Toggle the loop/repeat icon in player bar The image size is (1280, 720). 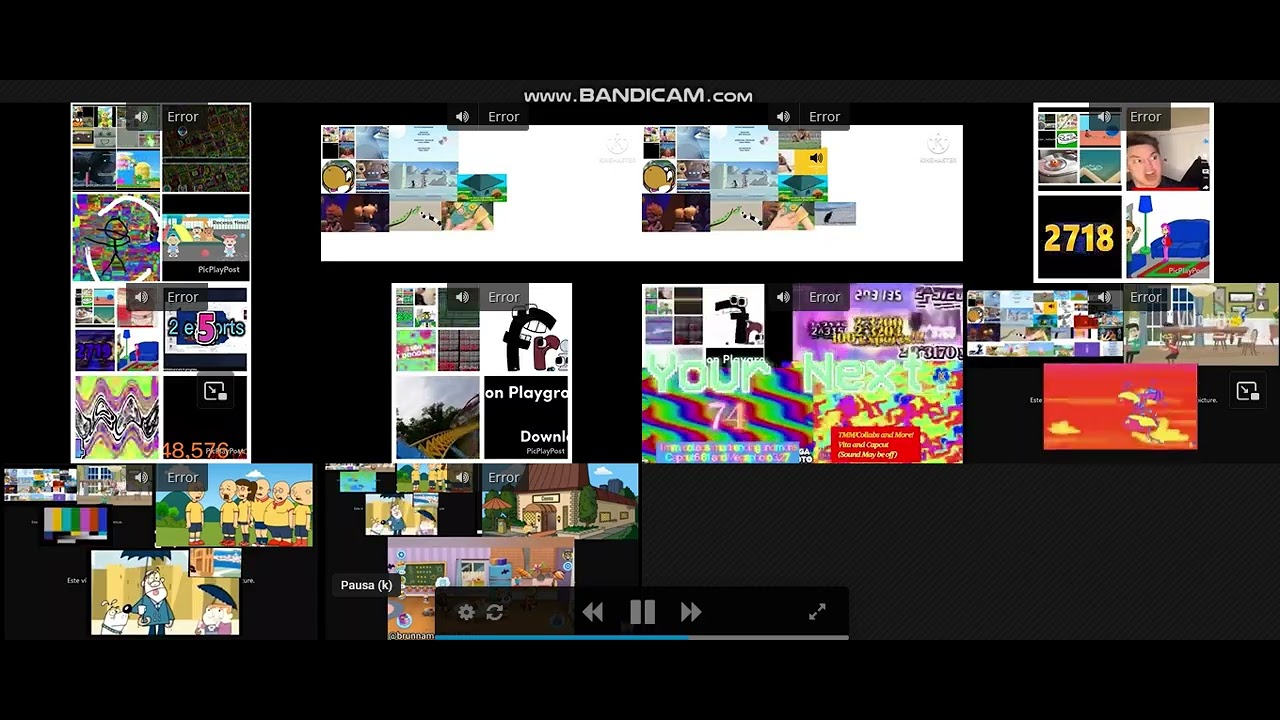tap(495, 612)
